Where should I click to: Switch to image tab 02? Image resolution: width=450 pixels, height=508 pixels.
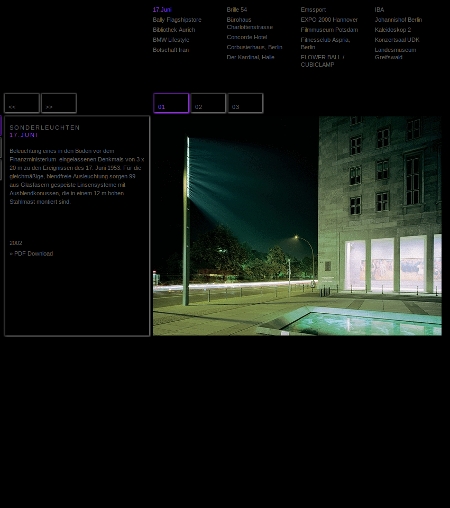[x=208, y=103]
